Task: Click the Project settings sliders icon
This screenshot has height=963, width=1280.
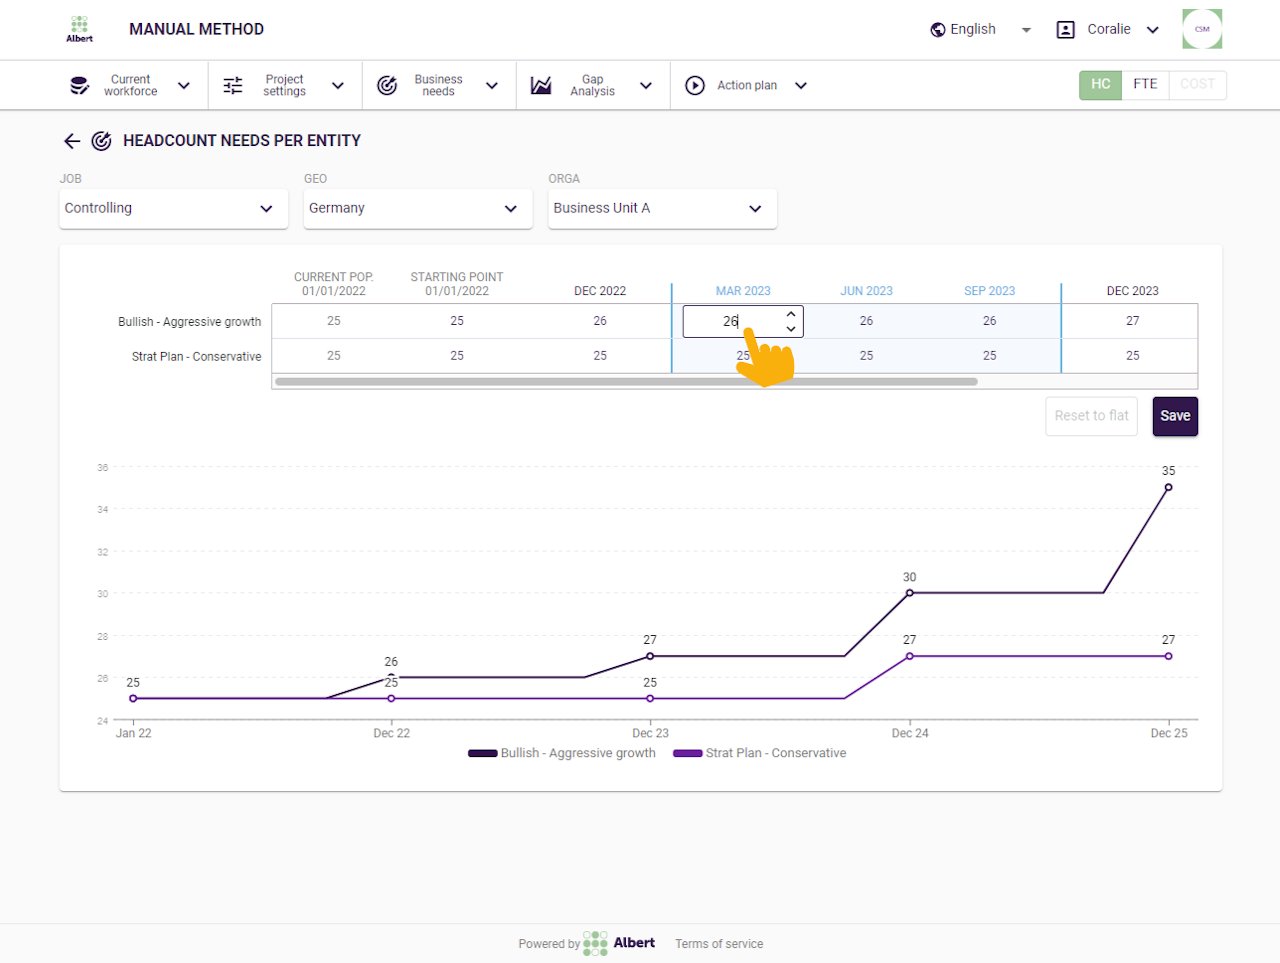Action: click(x=233, y=86)
